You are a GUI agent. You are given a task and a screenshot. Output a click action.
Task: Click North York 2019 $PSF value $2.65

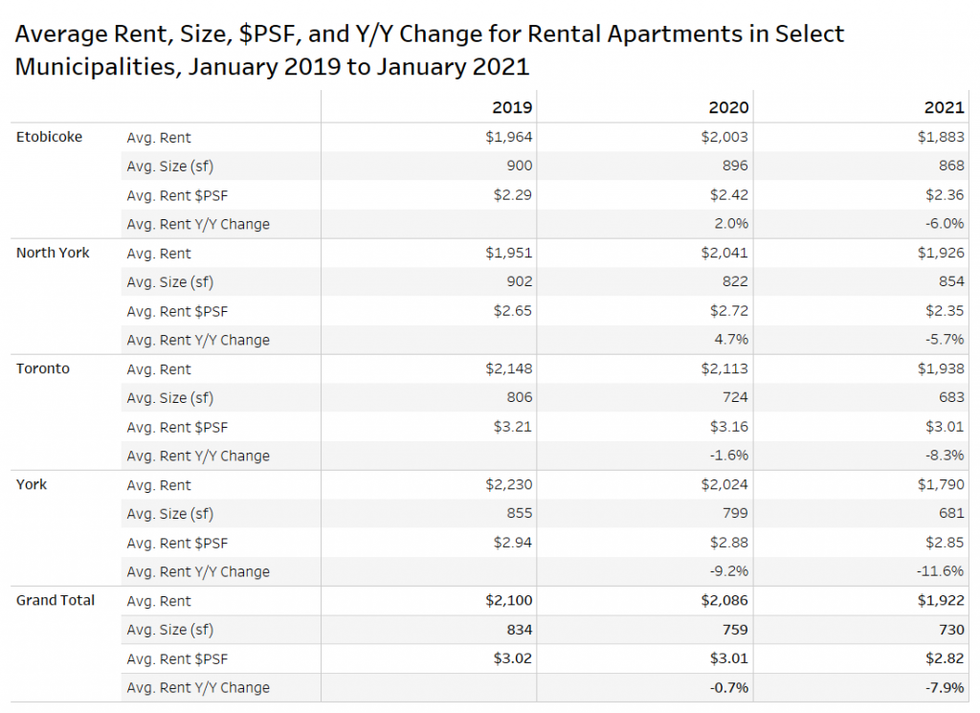click(x=513, y=311)
